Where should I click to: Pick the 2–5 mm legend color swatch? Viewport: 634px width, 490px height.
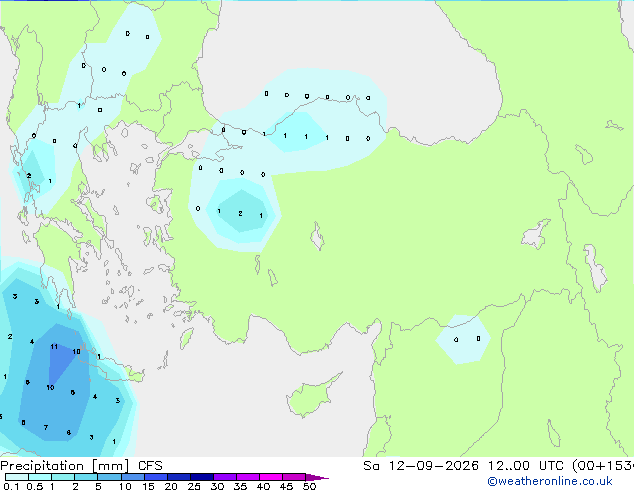pyautogui.click(x=86, y=477)
